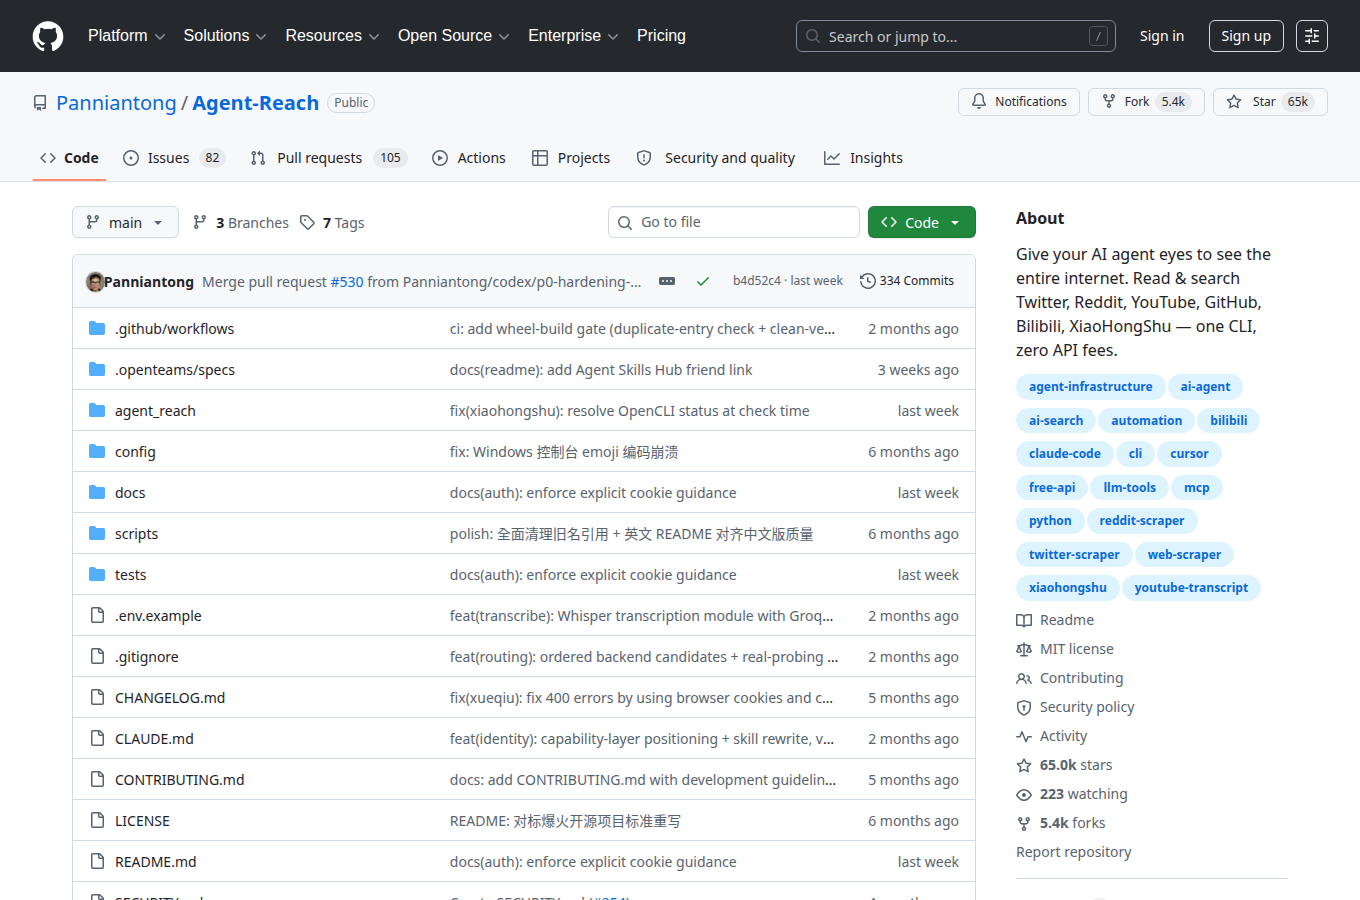This screenshot has width=1360, height=900.
Task: Click the green commit status checkmark
Action: [x=703, y=281]
